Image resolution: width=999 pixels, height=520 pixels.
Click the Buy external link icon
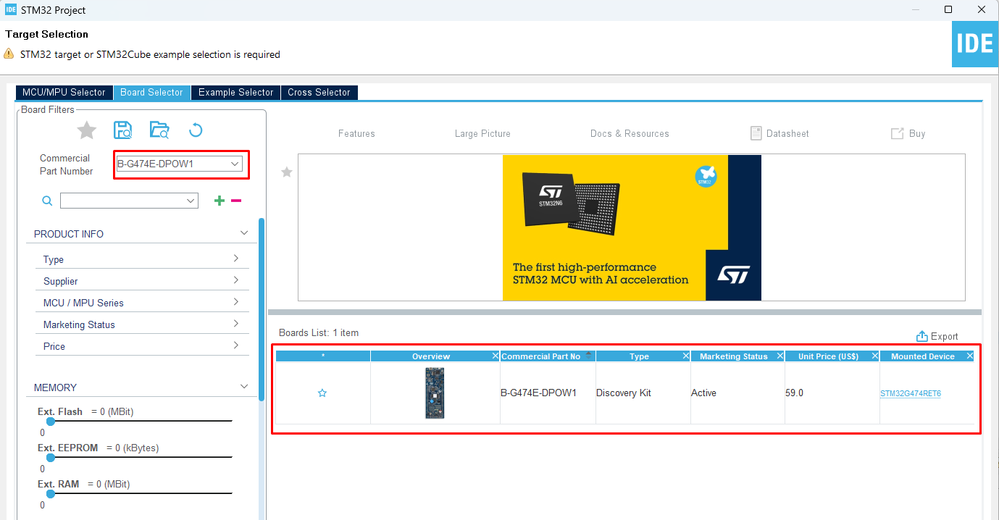897,133
